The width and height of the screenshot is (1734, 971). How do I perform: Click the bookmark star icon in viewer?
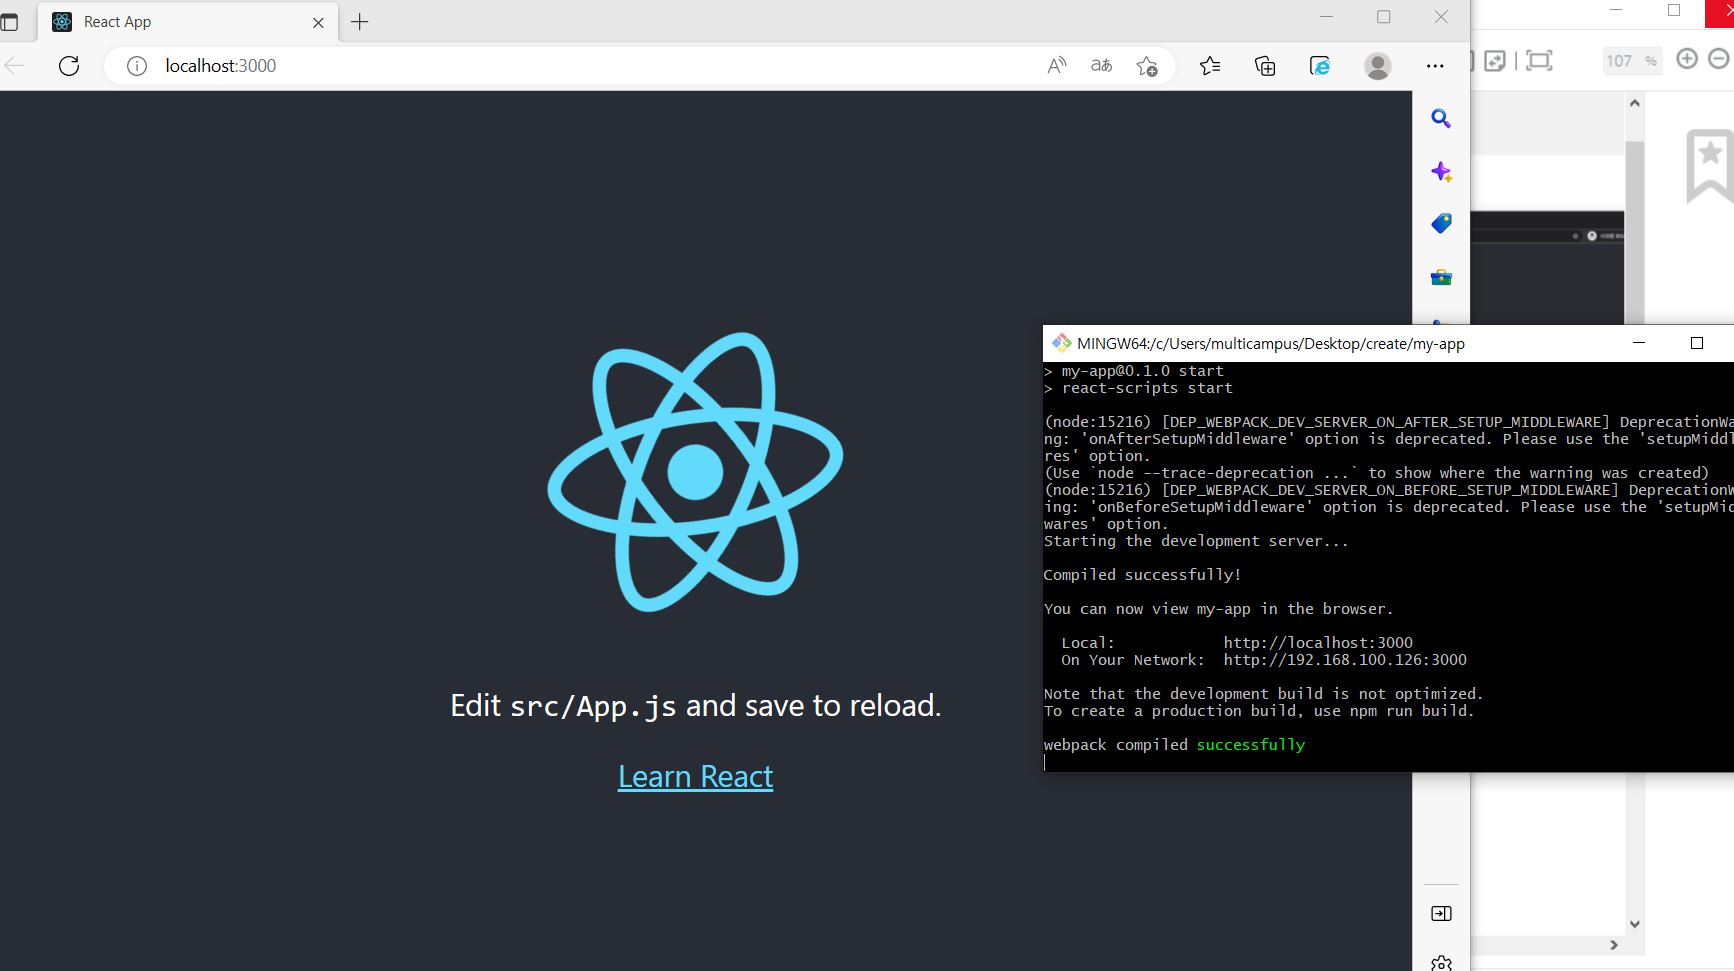1709,165
